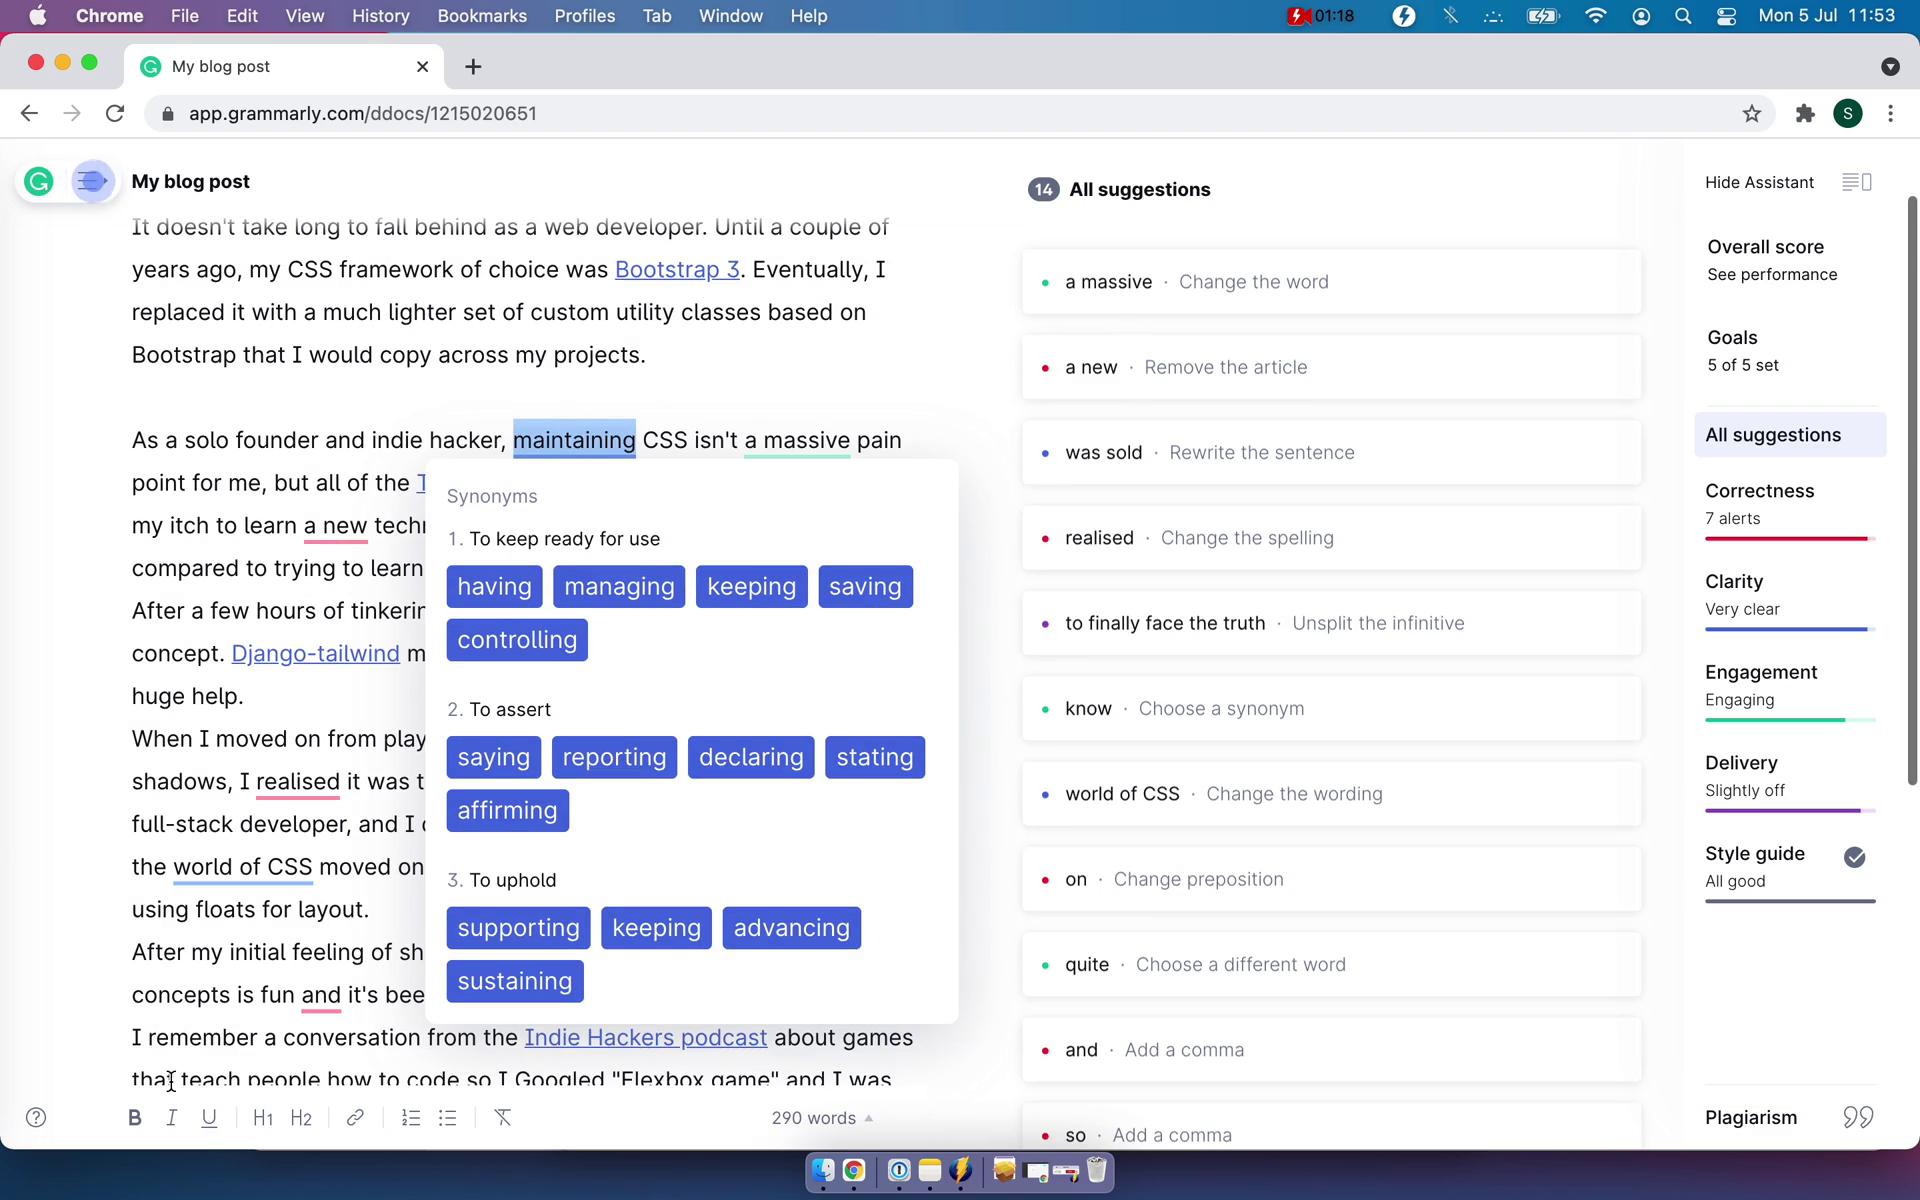Viewport: 1920px width, 1200px height.
Task: Click 'All suggestions' filter tab
Action: (1773, 433)
